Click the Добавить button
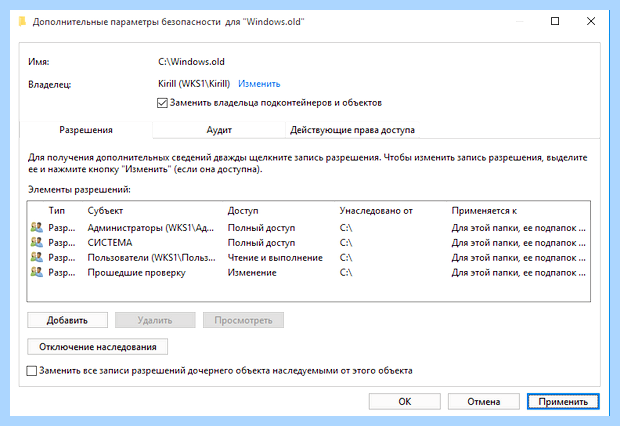The width and height of the screenshot is (620, 426). pos(67,320)
